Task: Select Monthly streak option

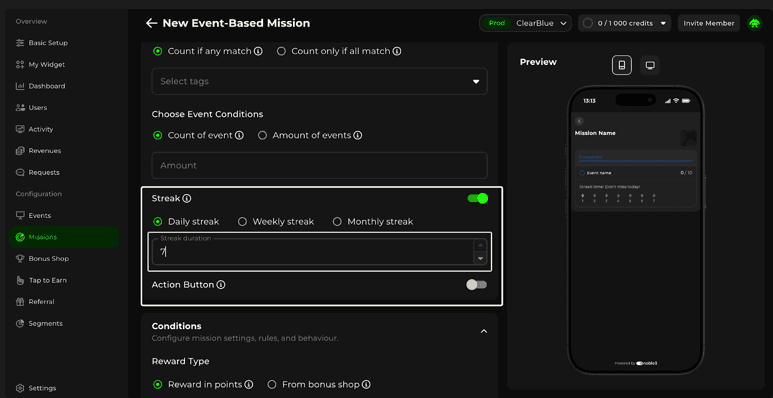Action: click(337, 222)
